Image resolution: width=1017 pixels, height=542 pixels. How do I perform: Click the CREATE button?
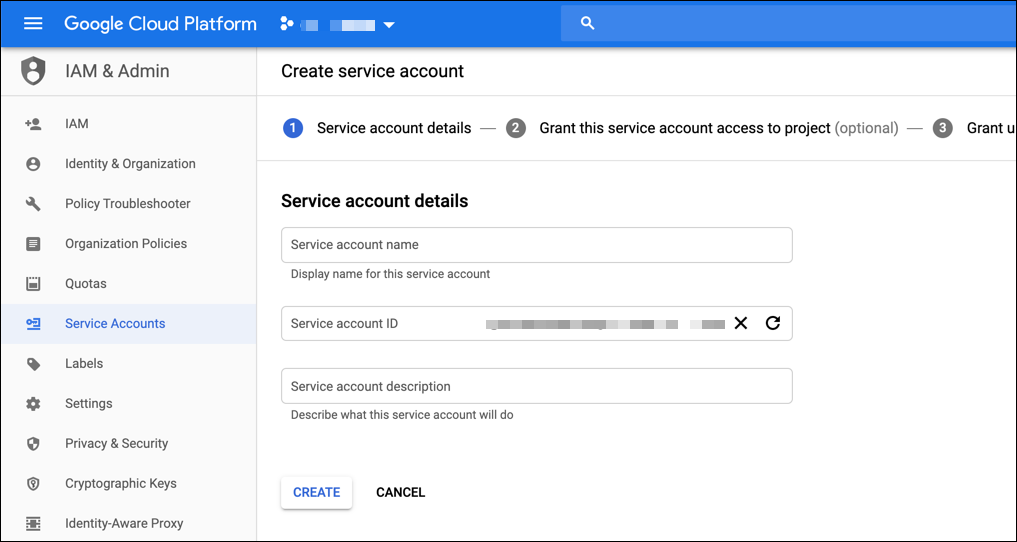pos(317,493)
